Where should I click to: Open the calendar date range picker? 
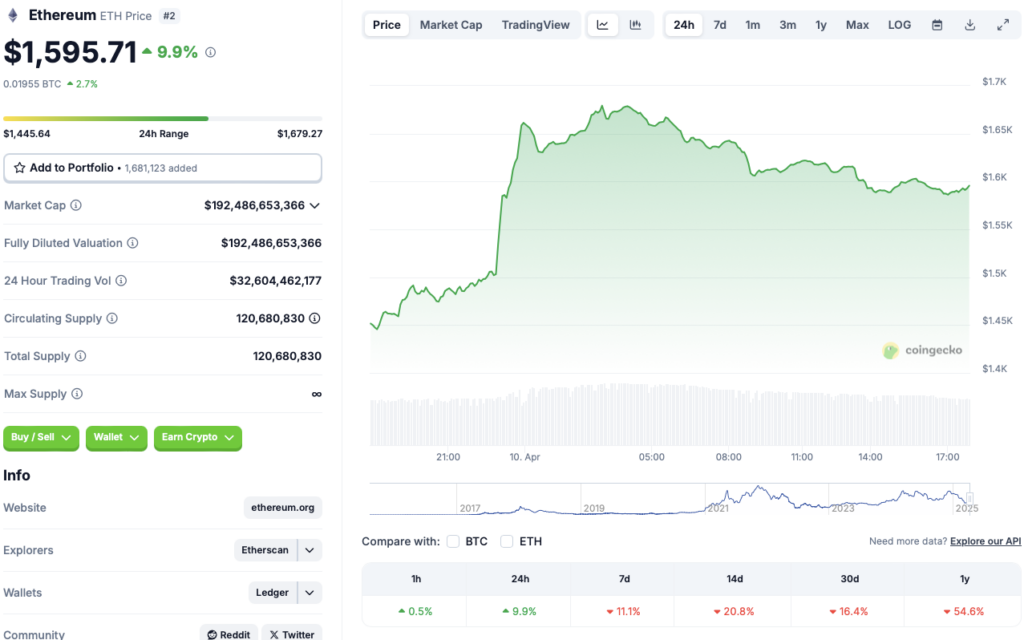[936, 25]
